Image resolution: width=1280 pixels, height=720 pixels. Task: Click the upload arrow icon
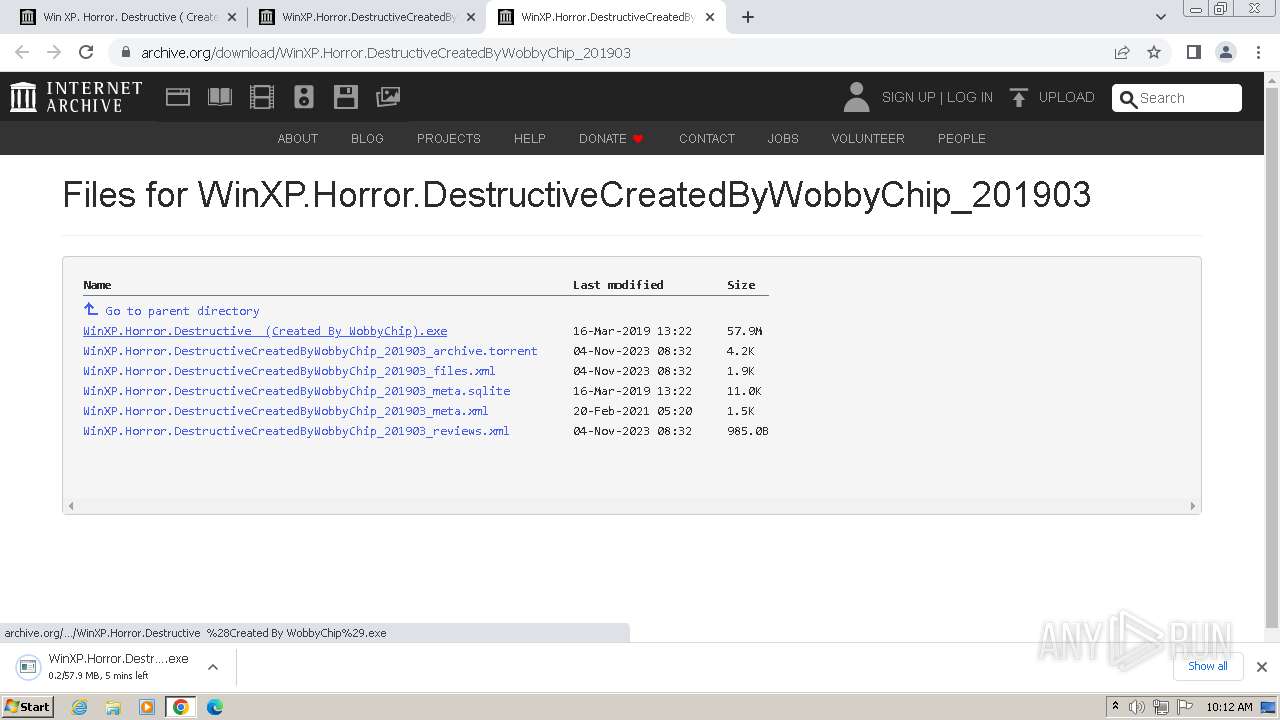click(1019, 97)
